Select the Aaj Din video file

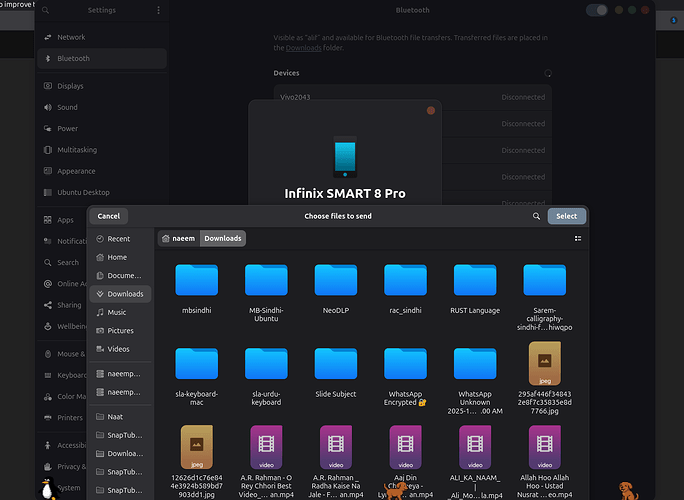(x=405, y=462)
